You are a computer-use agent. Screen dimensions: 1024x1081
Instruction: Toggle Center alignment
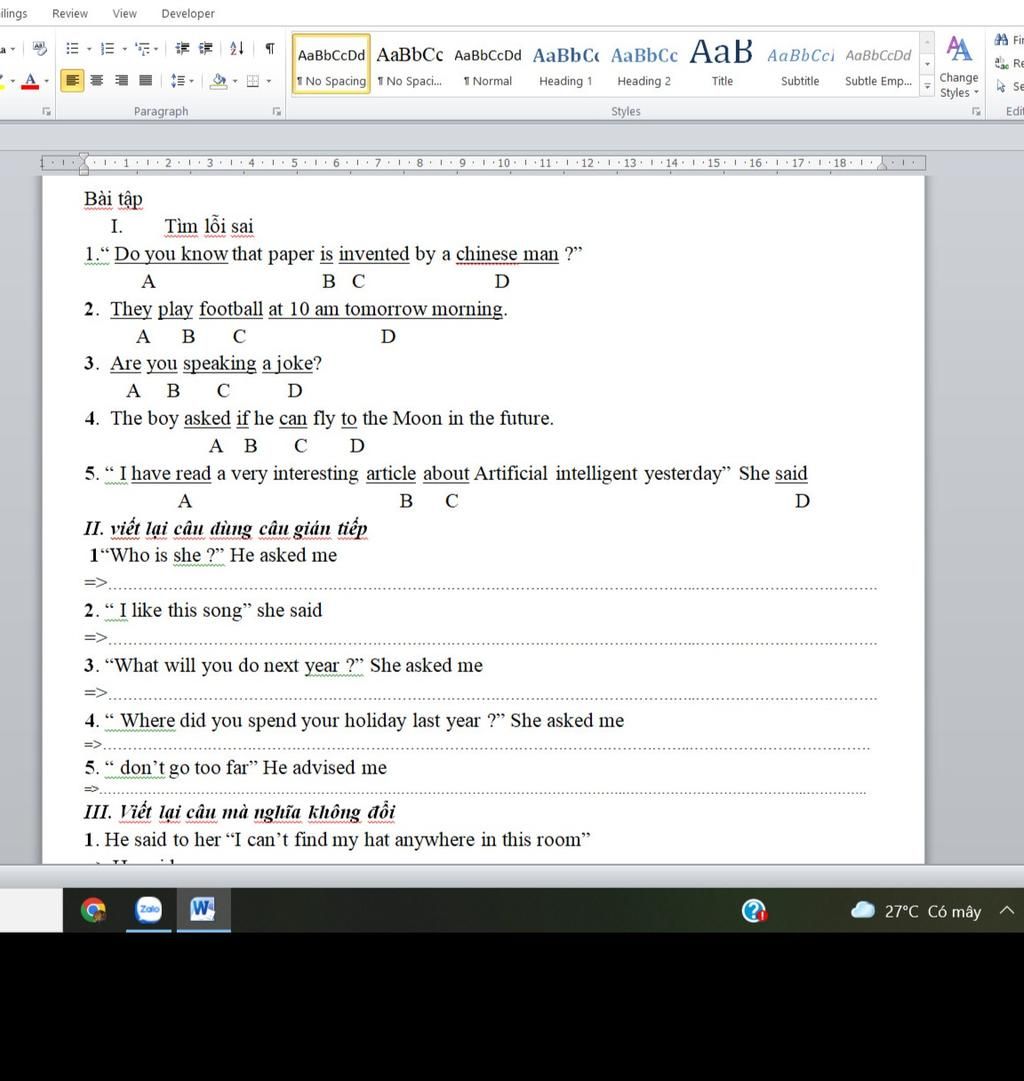click(97, 81)
